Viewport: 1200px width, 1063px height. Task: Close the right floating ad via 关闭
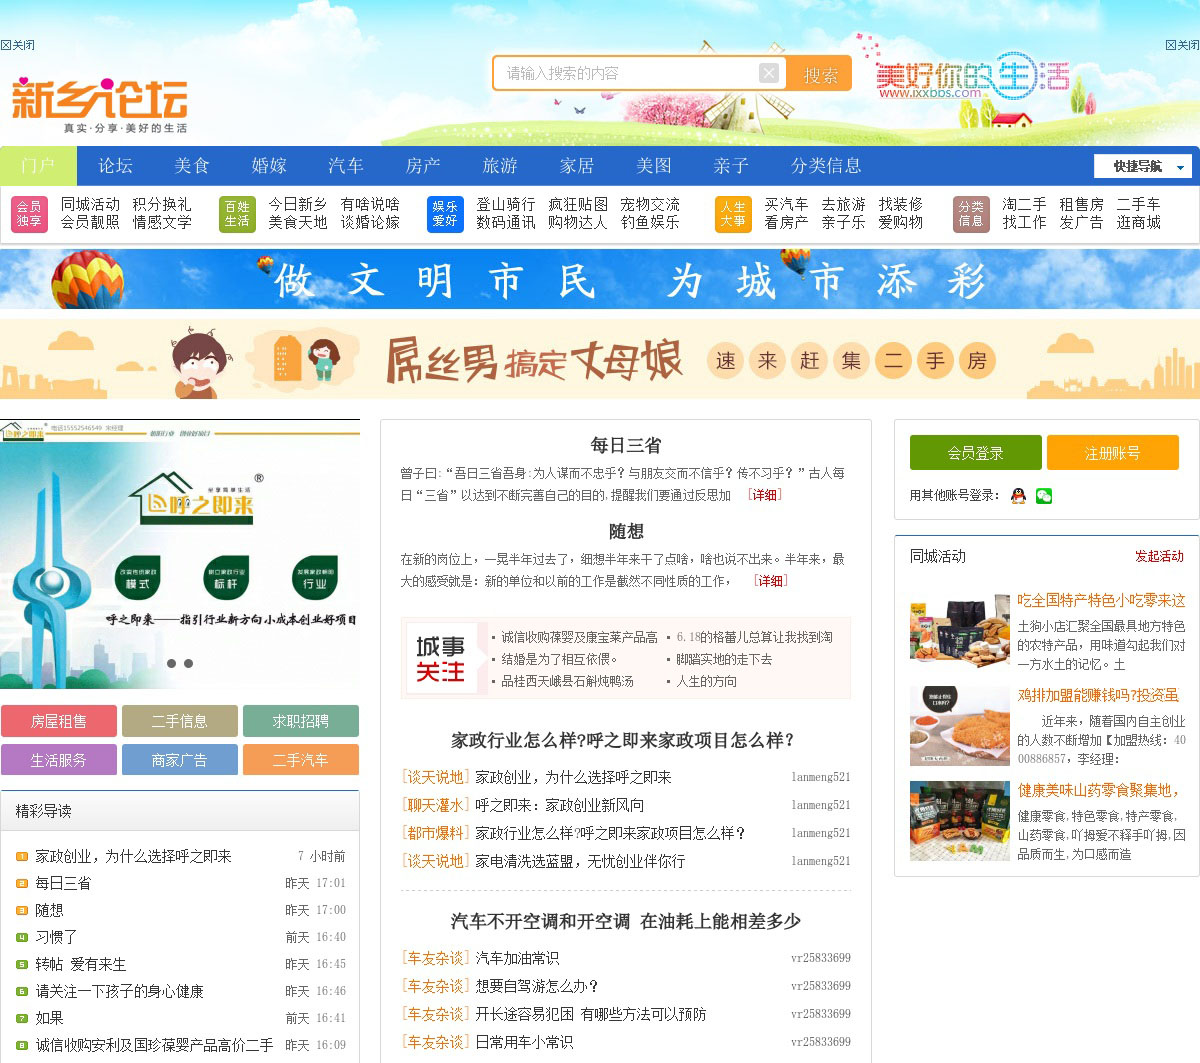point(1182,45)
